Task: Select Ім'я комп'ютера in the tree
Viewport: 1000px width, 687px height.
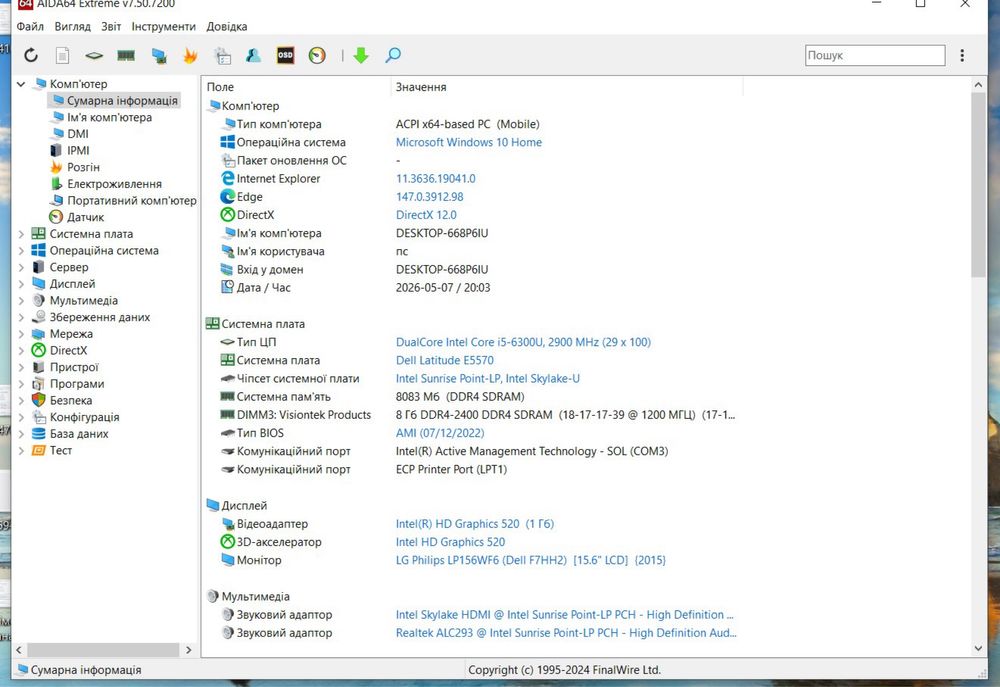Action: pos(109,117)
